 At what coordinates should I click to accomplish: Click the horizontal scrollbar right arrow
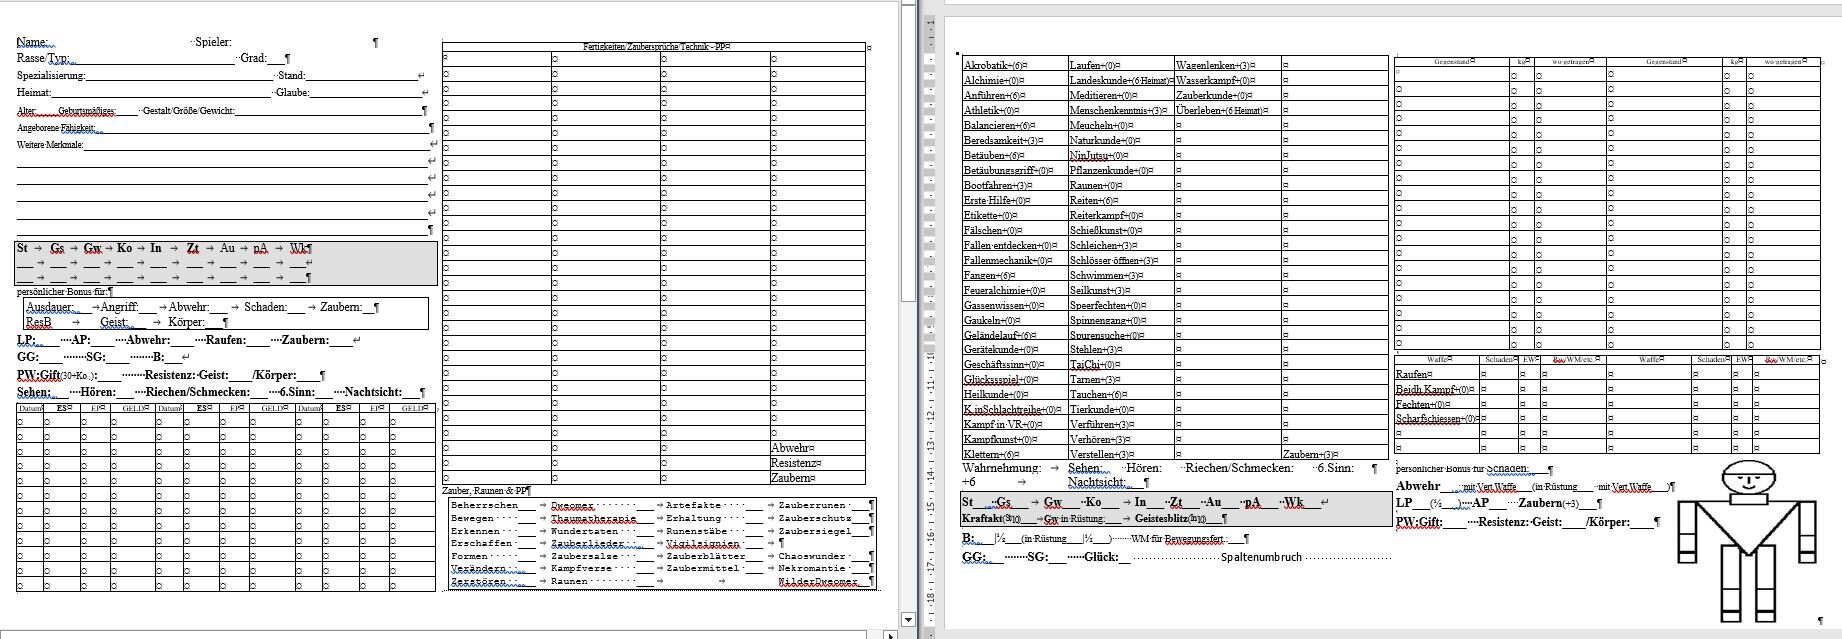pyautogui.click(x=890, y=634)
